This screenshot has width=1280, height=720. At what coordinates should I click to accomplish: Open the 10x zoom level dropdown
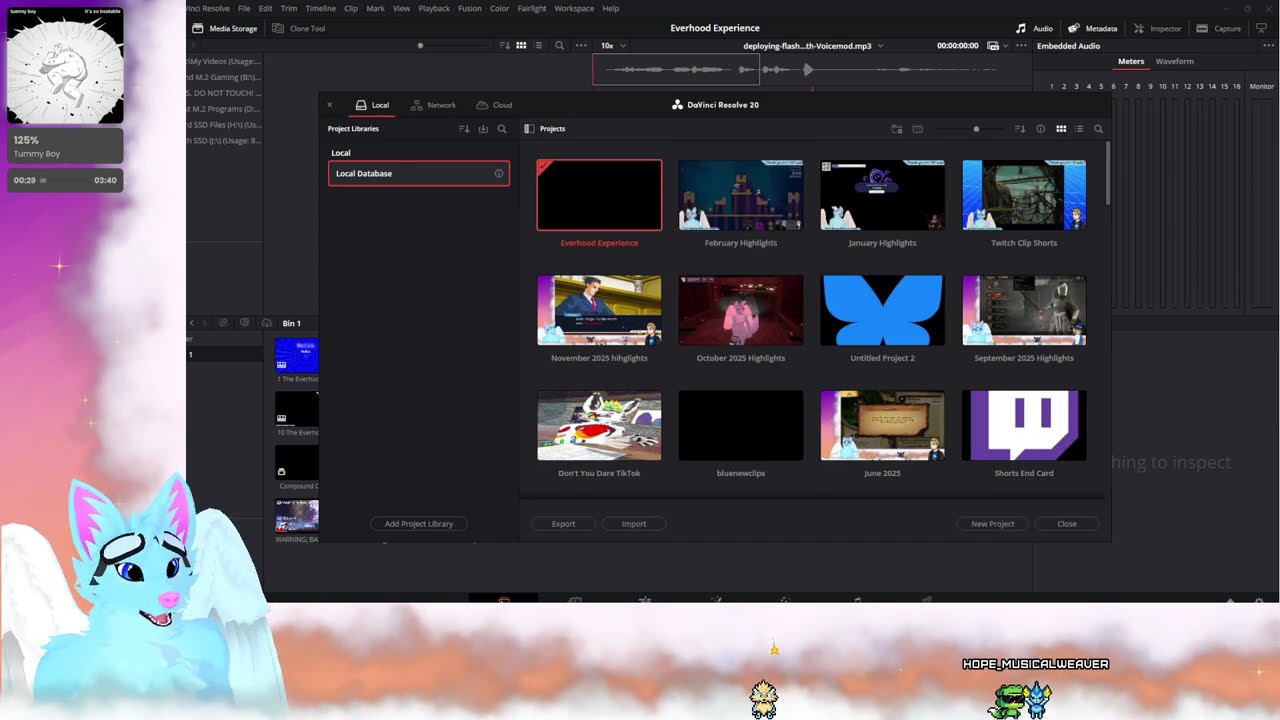pos(613,46)
